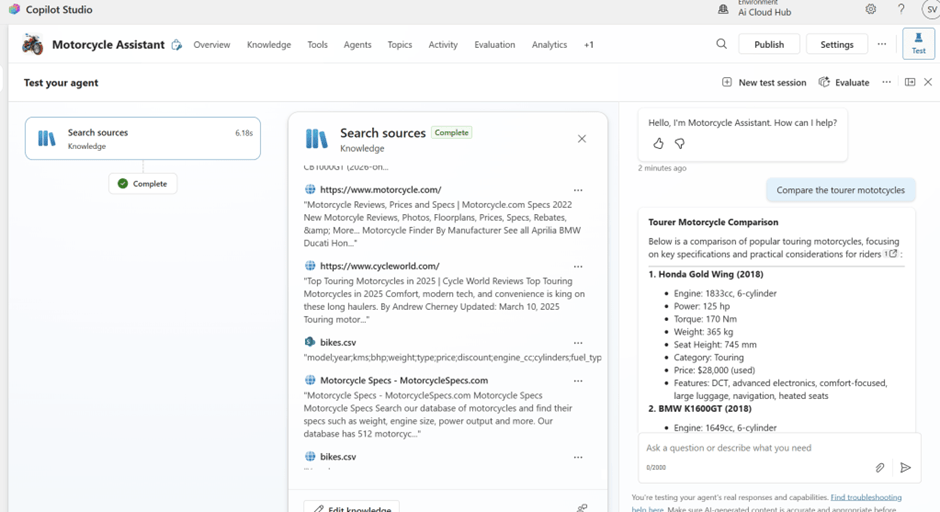940x512 pixels.
Task: Toggle the side panel layout icon
Action: point(910,82)
